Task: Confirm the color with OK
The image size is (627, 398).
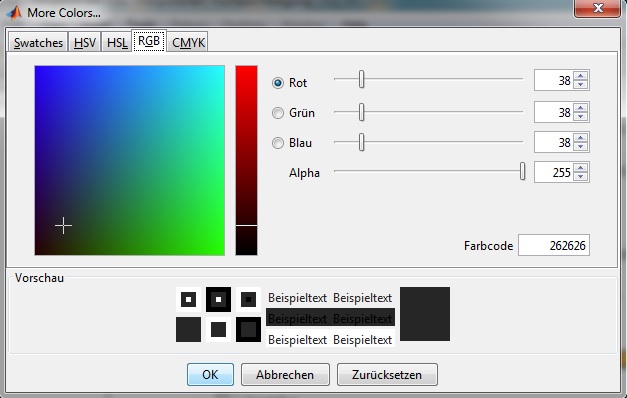Action: (210, 374)
